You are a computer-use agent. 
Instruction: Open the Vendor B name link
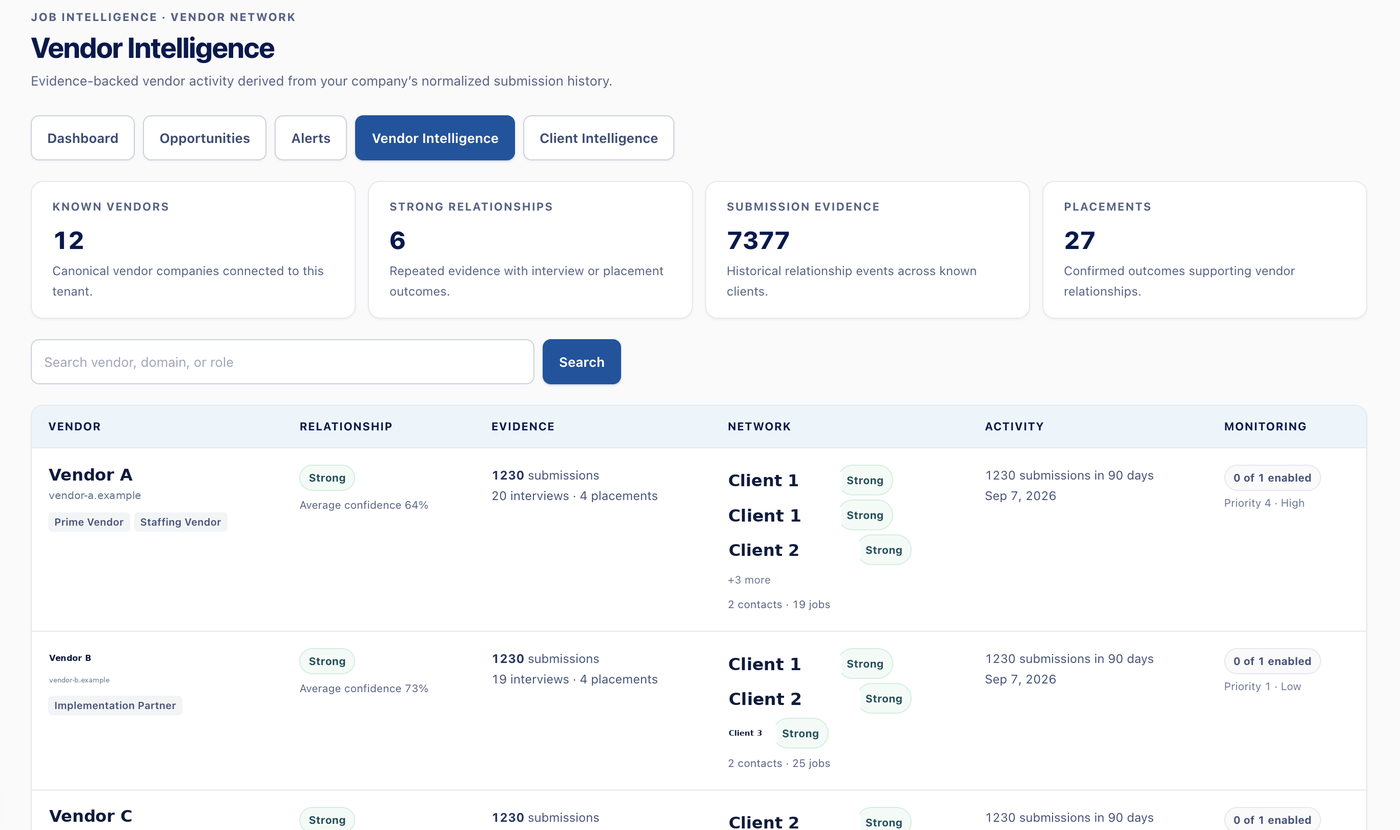tap(70, 658)
